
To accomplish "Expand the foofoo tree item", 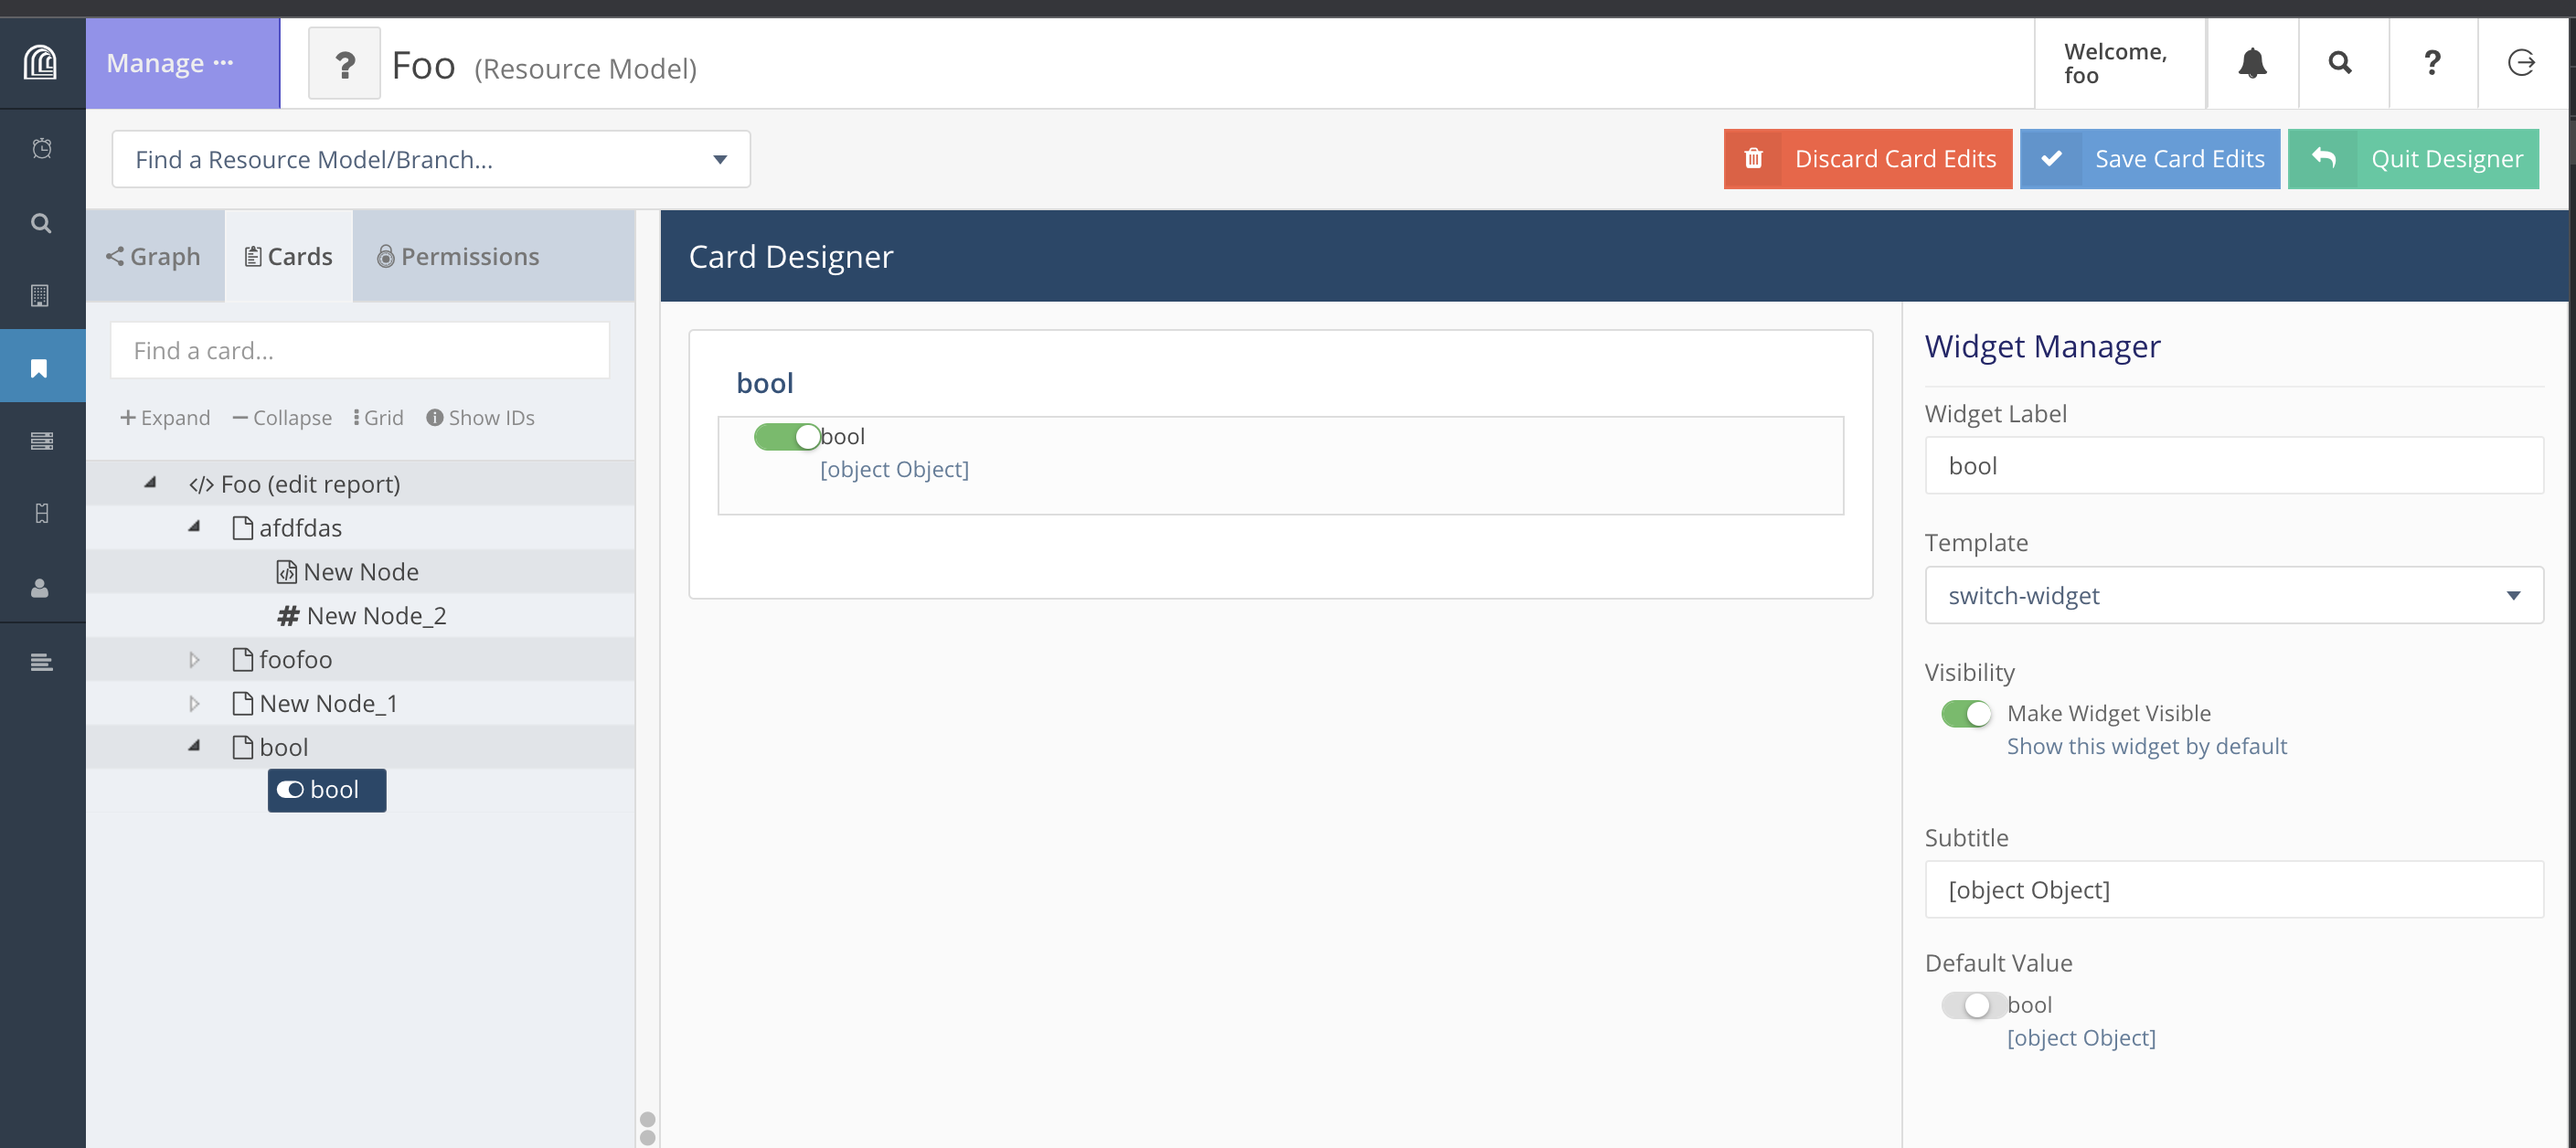I will tap(193, 659).
